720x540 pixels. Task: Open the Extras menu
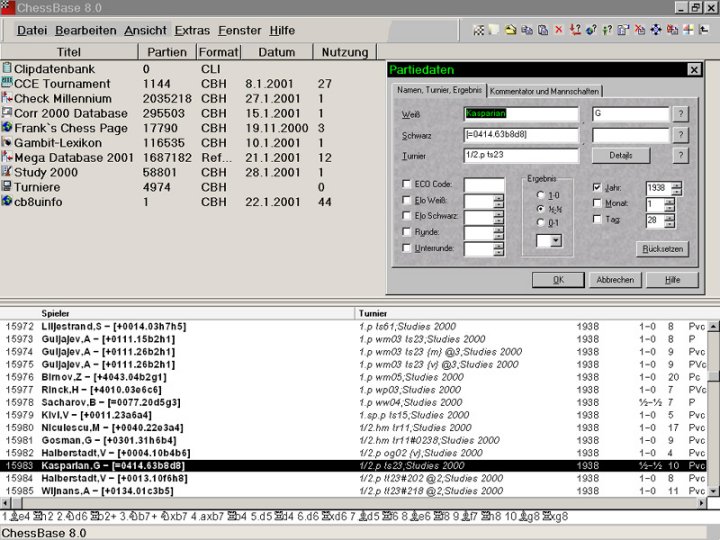point(192,30)
